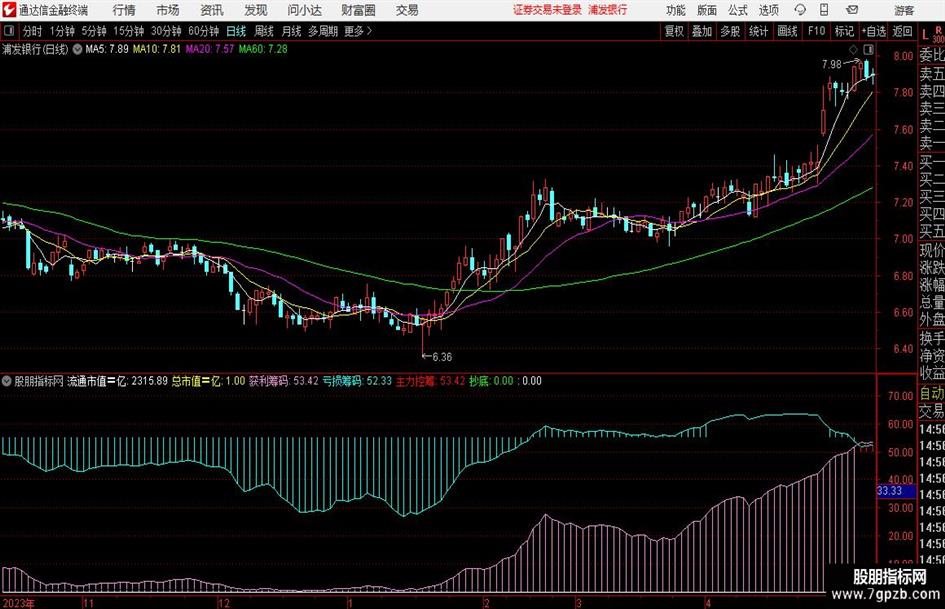The image size is (945, 609).
Task: Click the Tongdaxin red logo icon
Action: pos(9,10)
